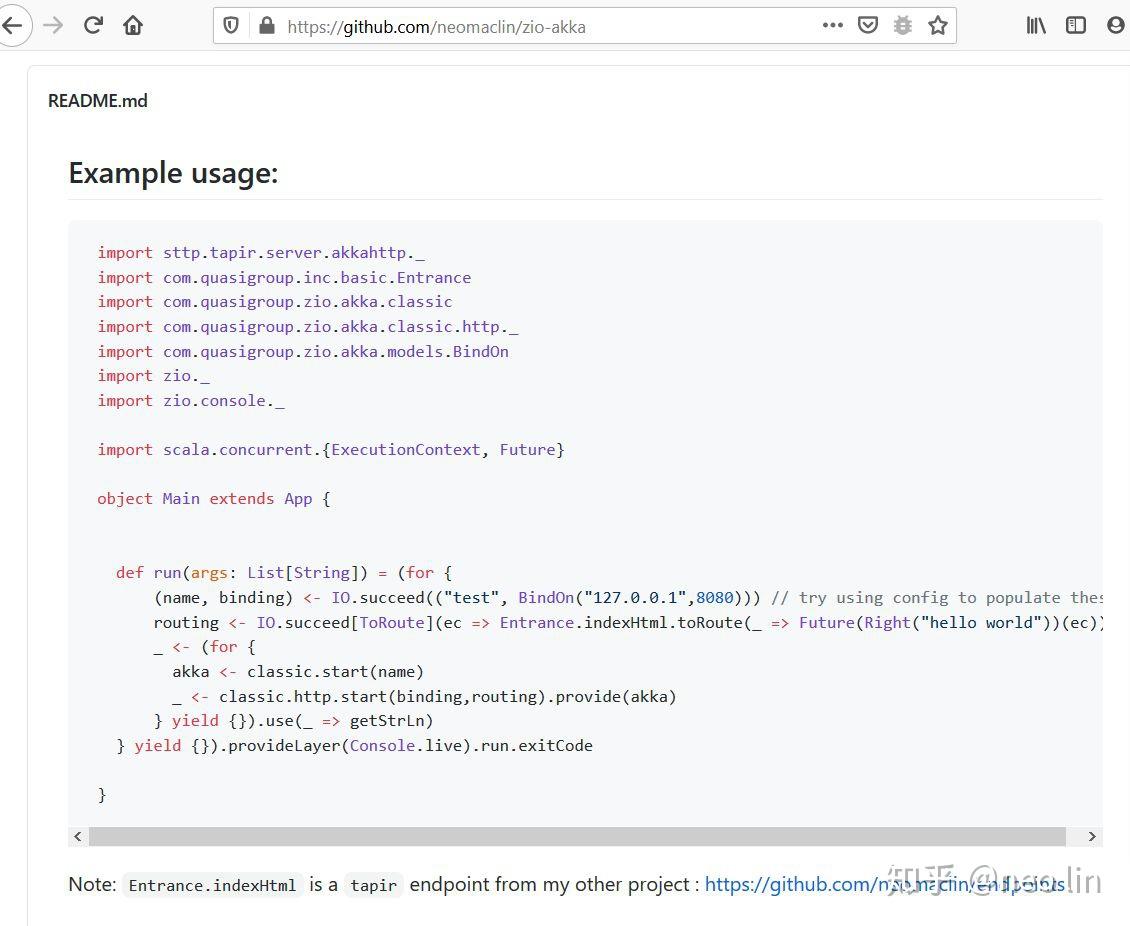Screen dimensions: 1130x926
Task: Click the bug extension icon in address bar
Action: (x=903, y=26)
